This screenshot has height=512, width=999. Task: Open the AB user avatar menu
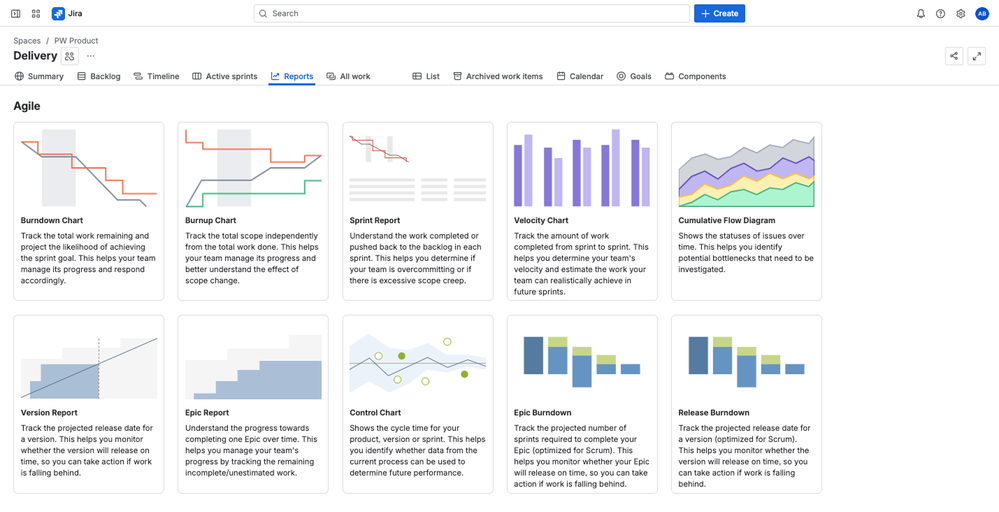click(x=982, y=13)
